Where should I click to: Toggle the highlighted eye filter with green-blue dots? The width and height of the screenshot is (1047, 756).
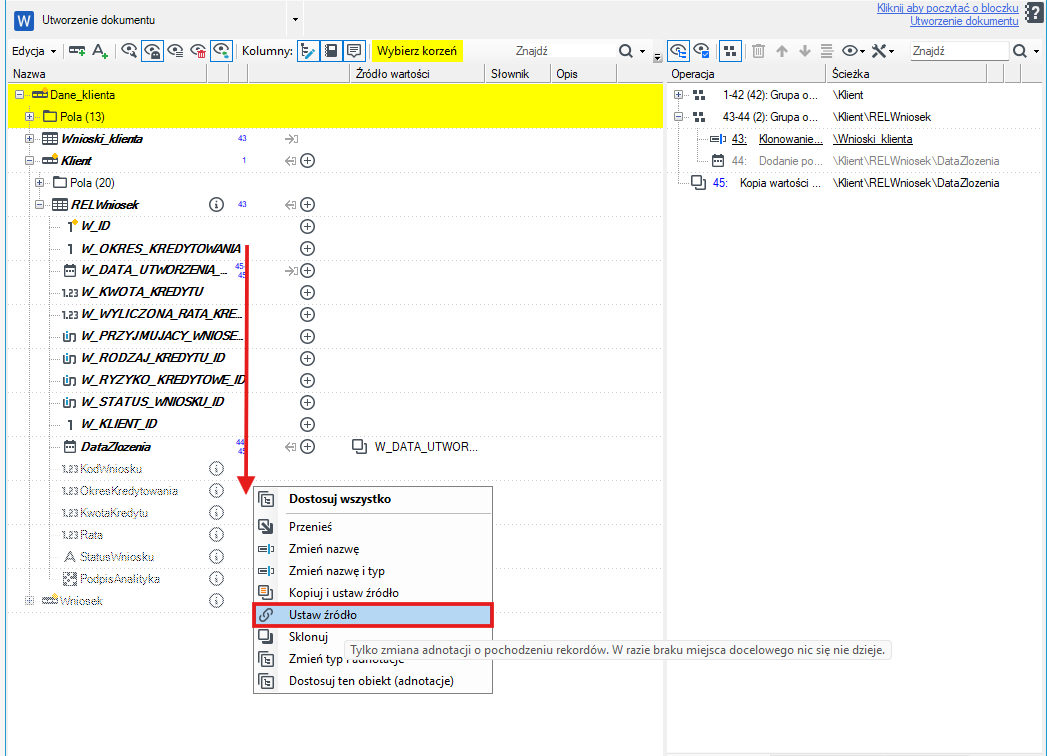tap(221, 51)
